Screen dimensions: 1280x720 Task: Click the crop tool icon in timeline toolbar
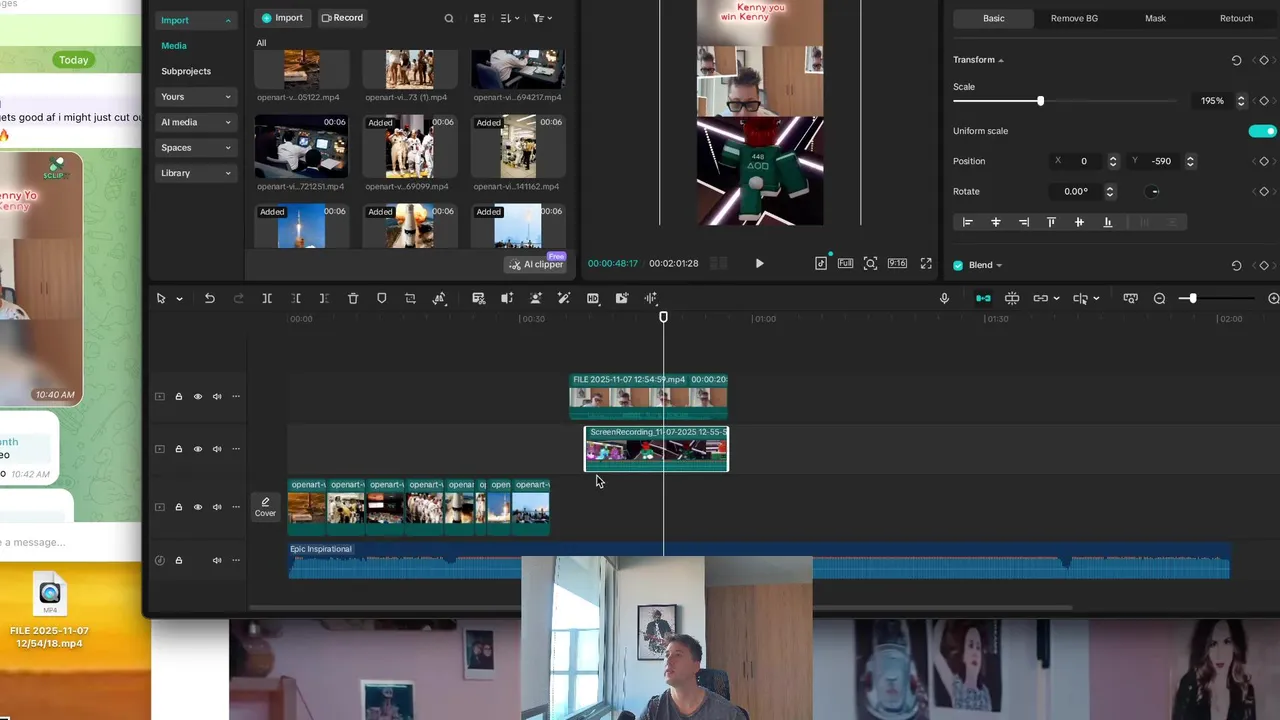click(x=410, y=298)
